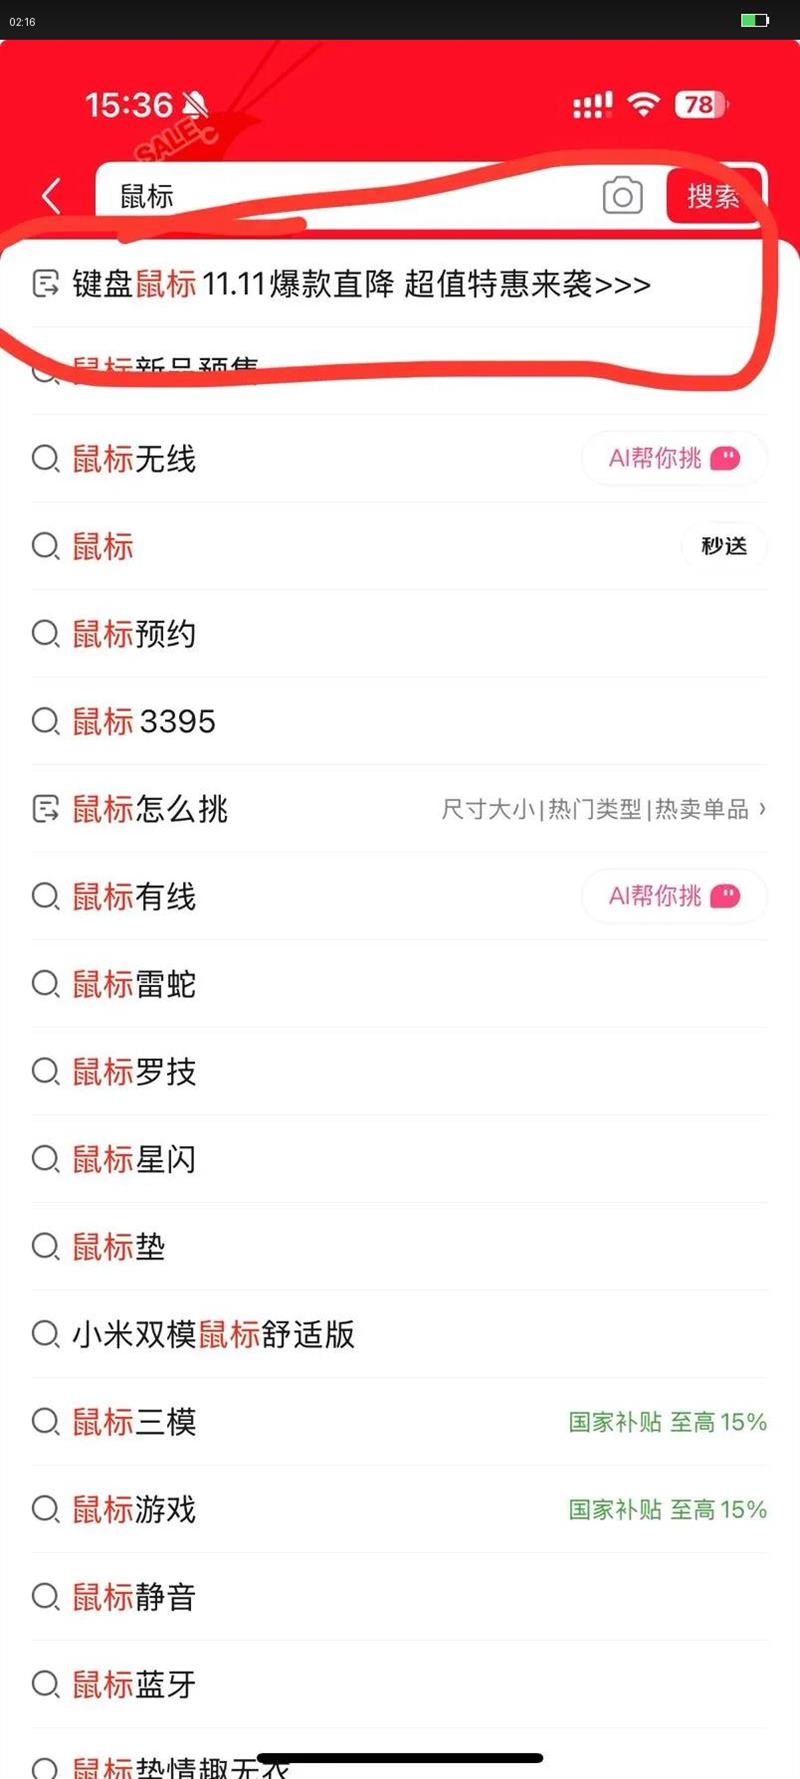Tap AI帮你挑 beside 鼠标无线
Screen dimensions: 800x1779
click(674, 459)
